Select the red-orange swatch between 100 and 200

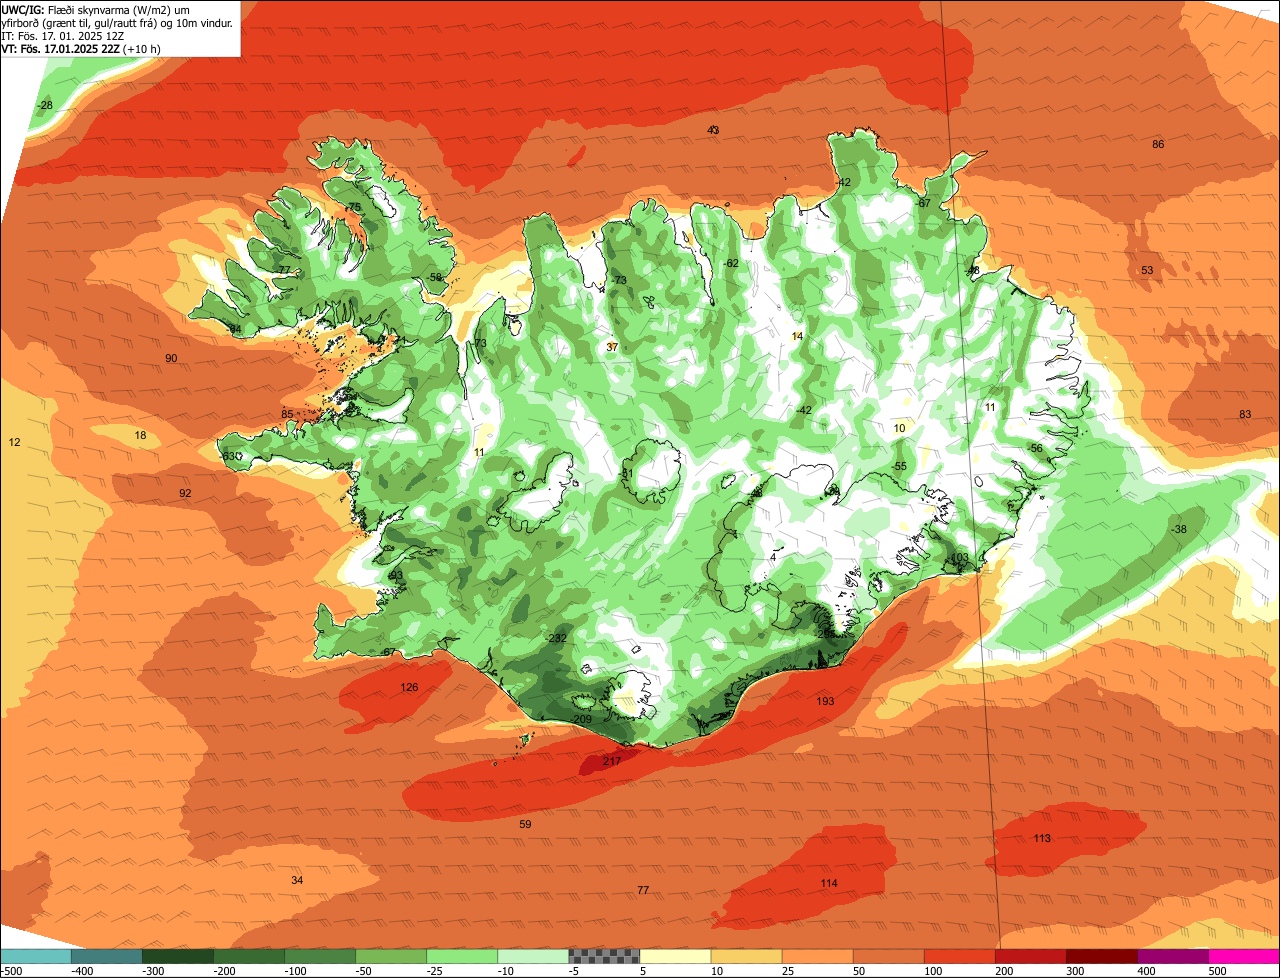coord(959,956)
